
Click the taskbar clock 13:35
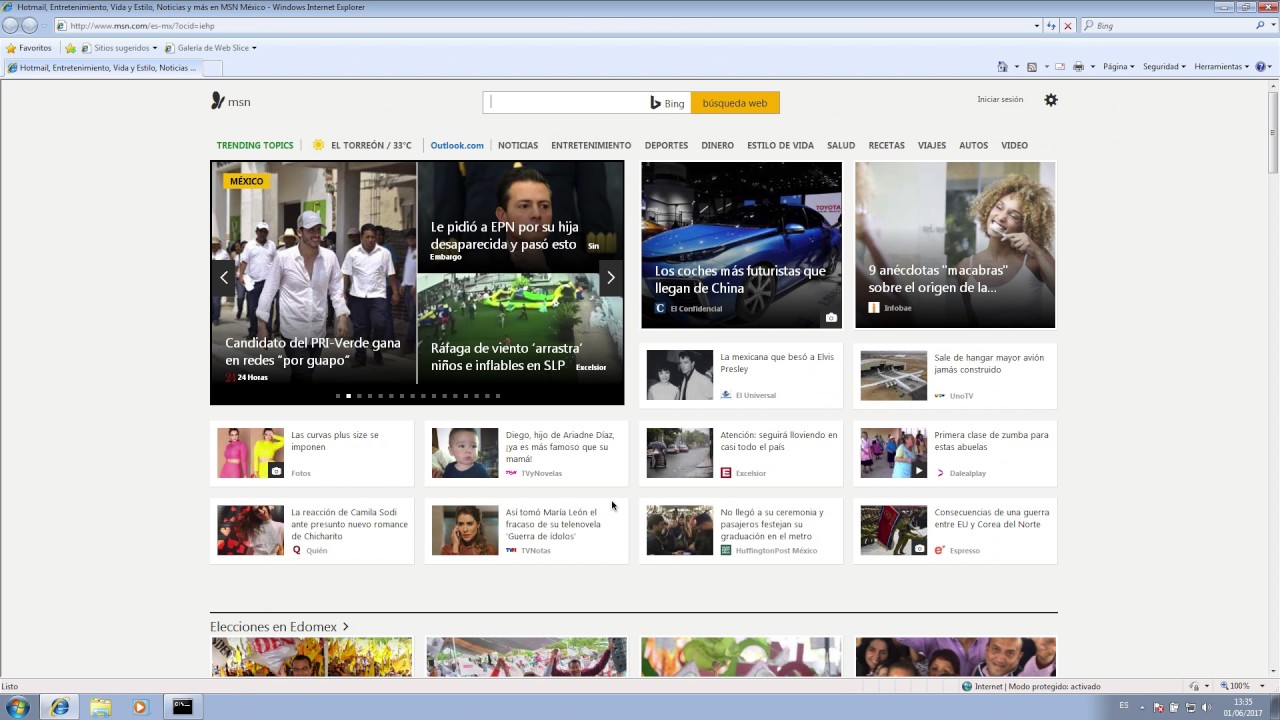click(1243, 707)
